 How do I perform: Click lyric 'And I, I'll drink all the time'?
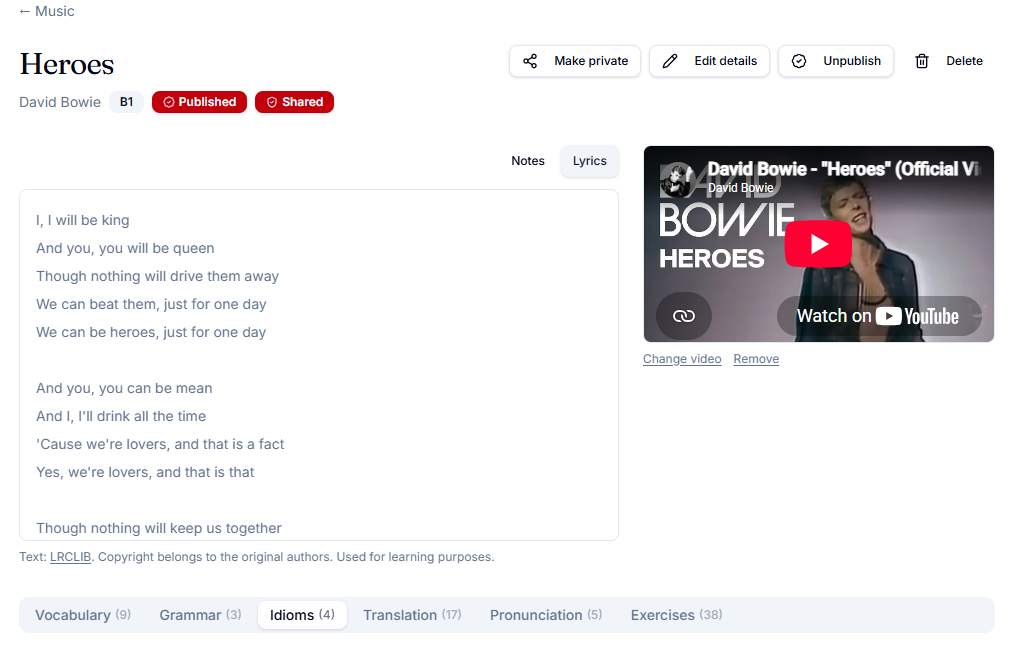(121, 416)
